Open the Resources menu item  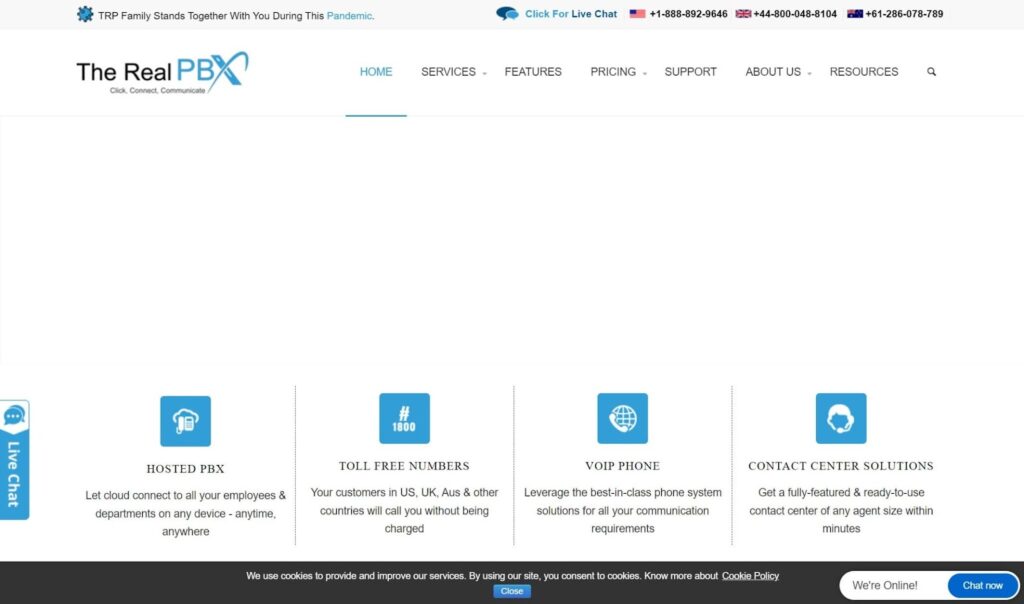coord(863,72)
